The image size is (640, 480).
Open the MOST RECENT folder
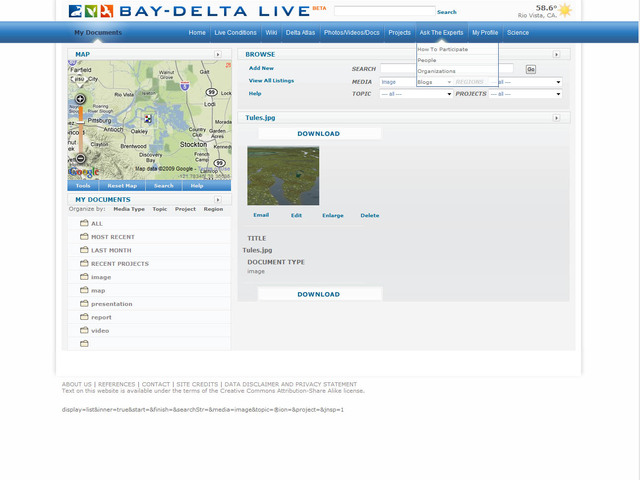[113, 237]
